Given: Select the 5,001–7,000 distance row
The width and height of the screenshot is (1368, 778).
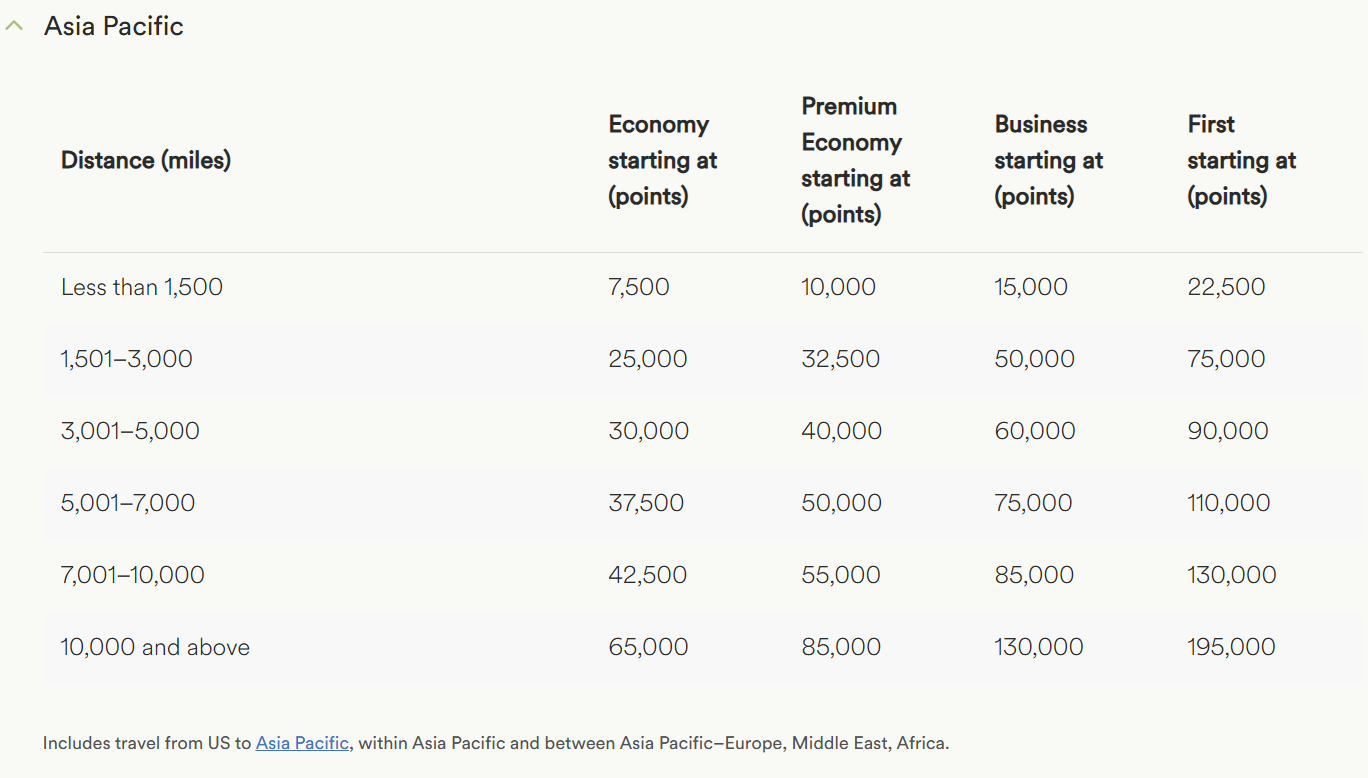Looking at the screenshot, I should click(702, 503).
